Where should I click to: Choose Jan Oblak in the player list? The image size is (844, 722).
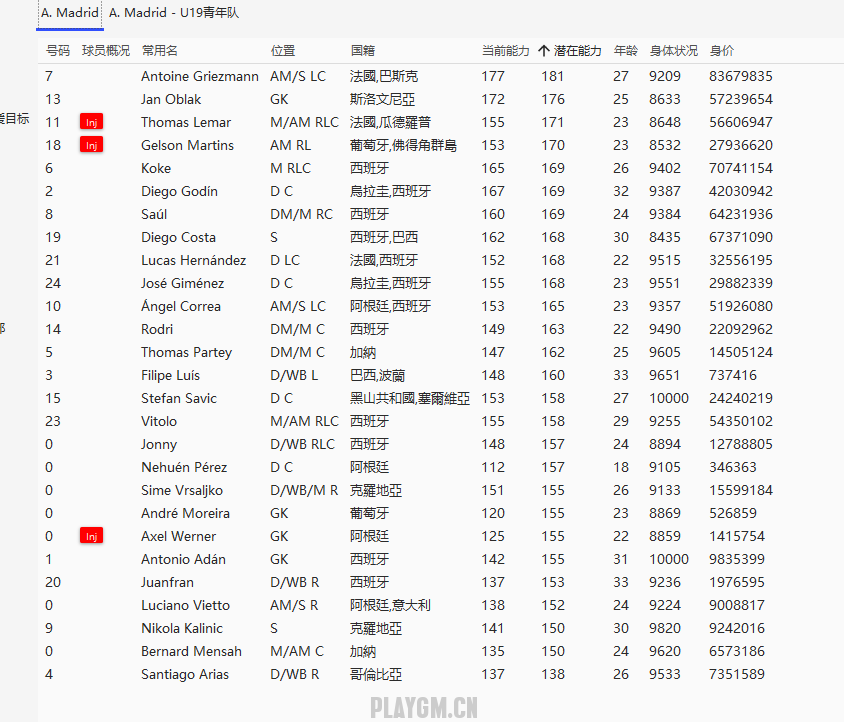point(171,99)
